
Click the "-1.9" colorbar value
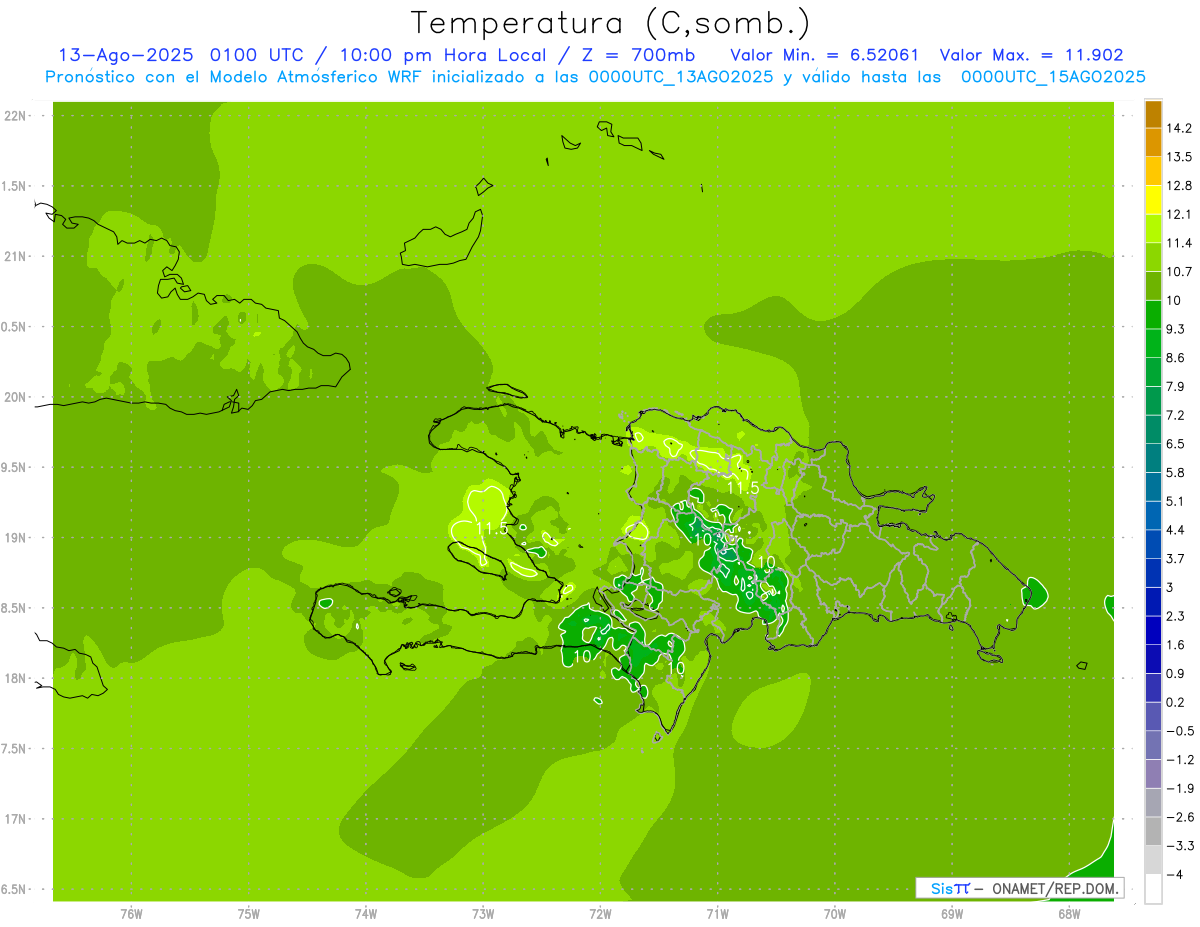(1178, 788)
